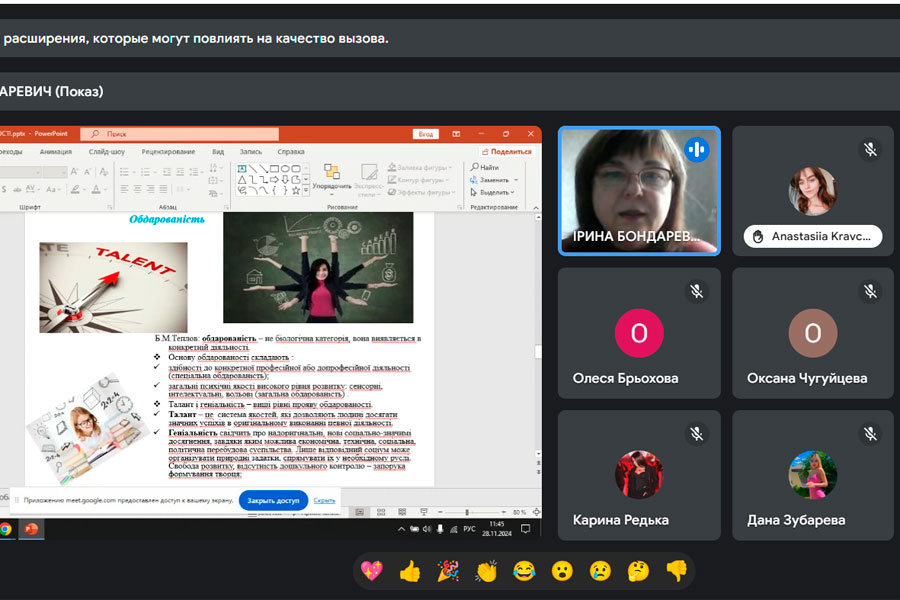Open the Рецензирование ribbon tab
This screenshot has width=900, height=600.
[168, 152]
